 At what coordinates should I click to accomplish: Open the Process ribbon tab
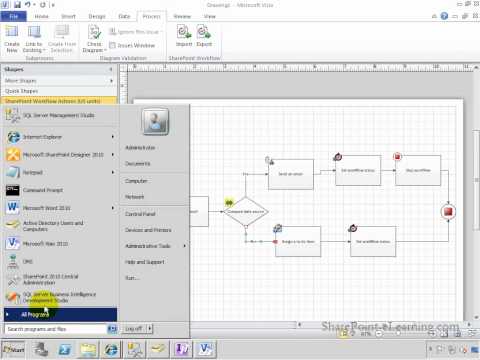(x=152, y=16)
